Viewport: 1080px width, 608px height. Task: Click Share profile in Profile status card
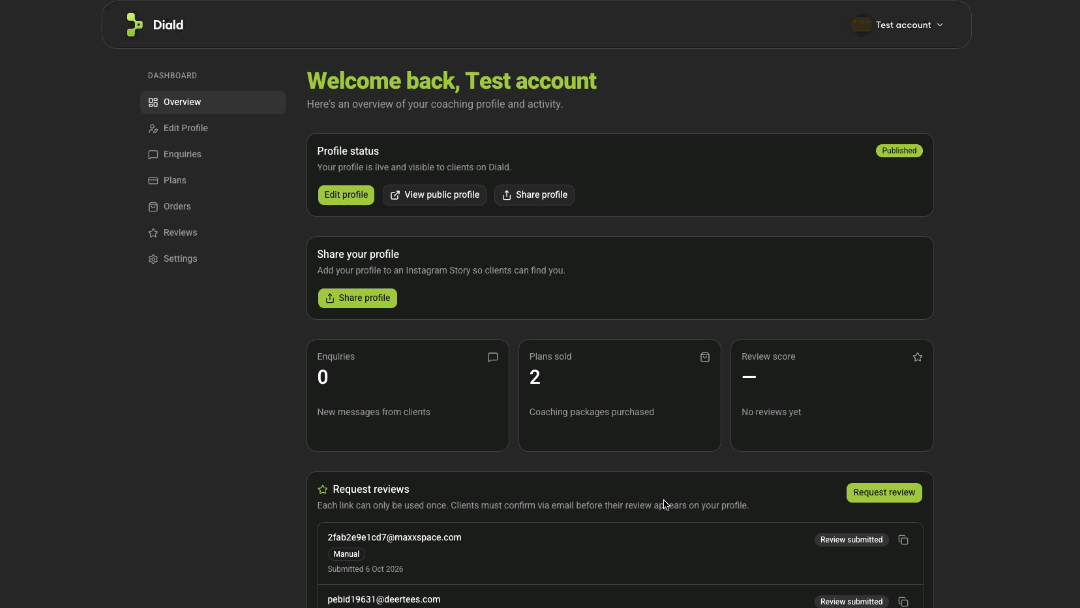click(534, 195)
